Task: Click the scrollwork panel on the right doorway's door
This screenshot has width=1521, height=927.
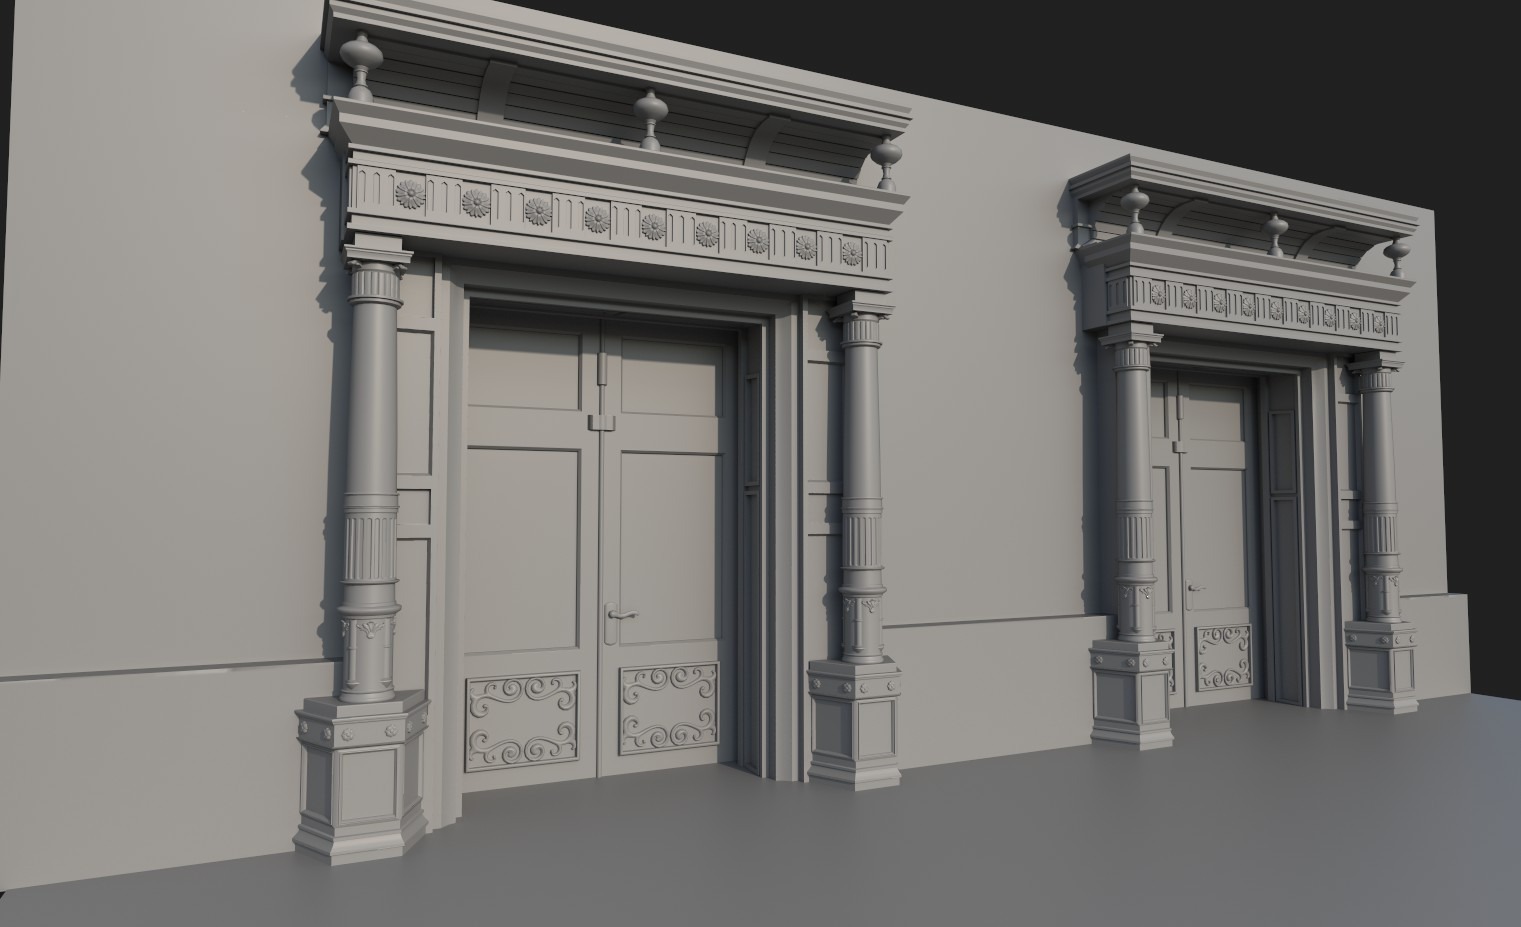Action: click(1223, 657)
